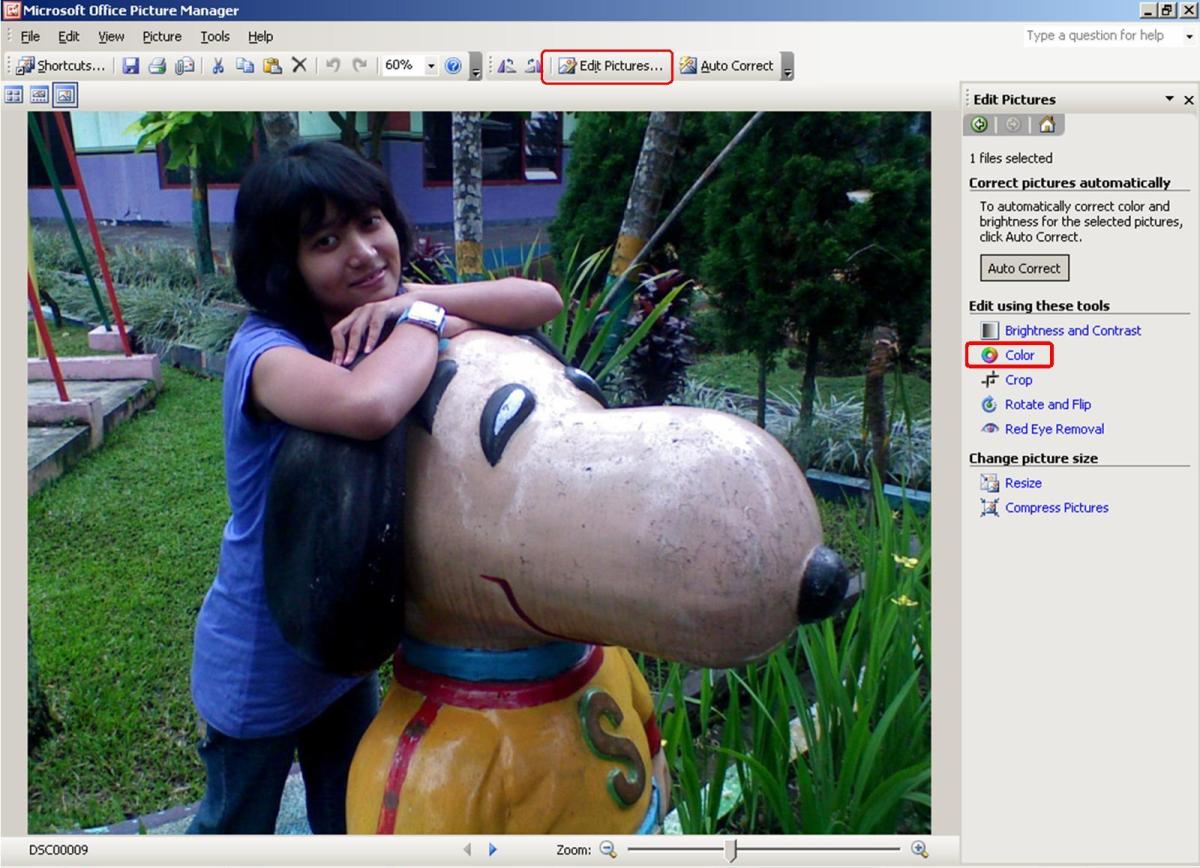Click the Rotate Left icon

507,66
